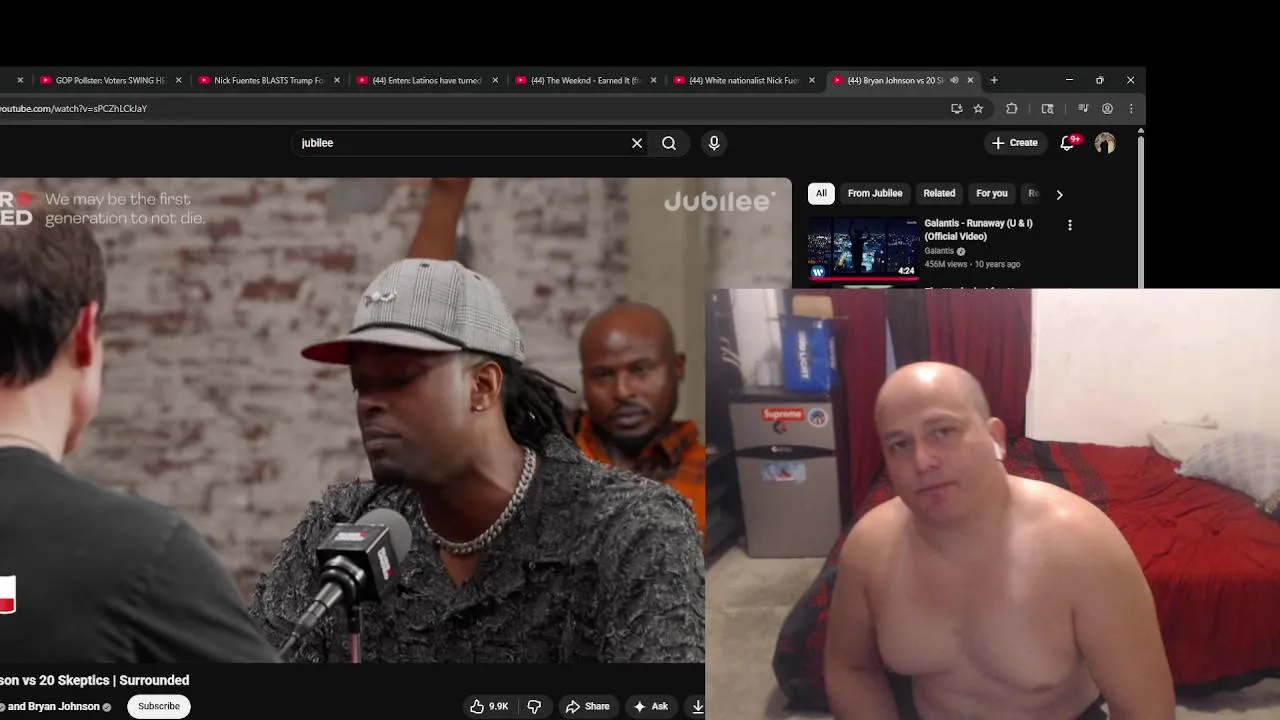The image size is (1280, 720).
Task: Open the Chrome three-dot menu
Action: [x=1131, y=108]
